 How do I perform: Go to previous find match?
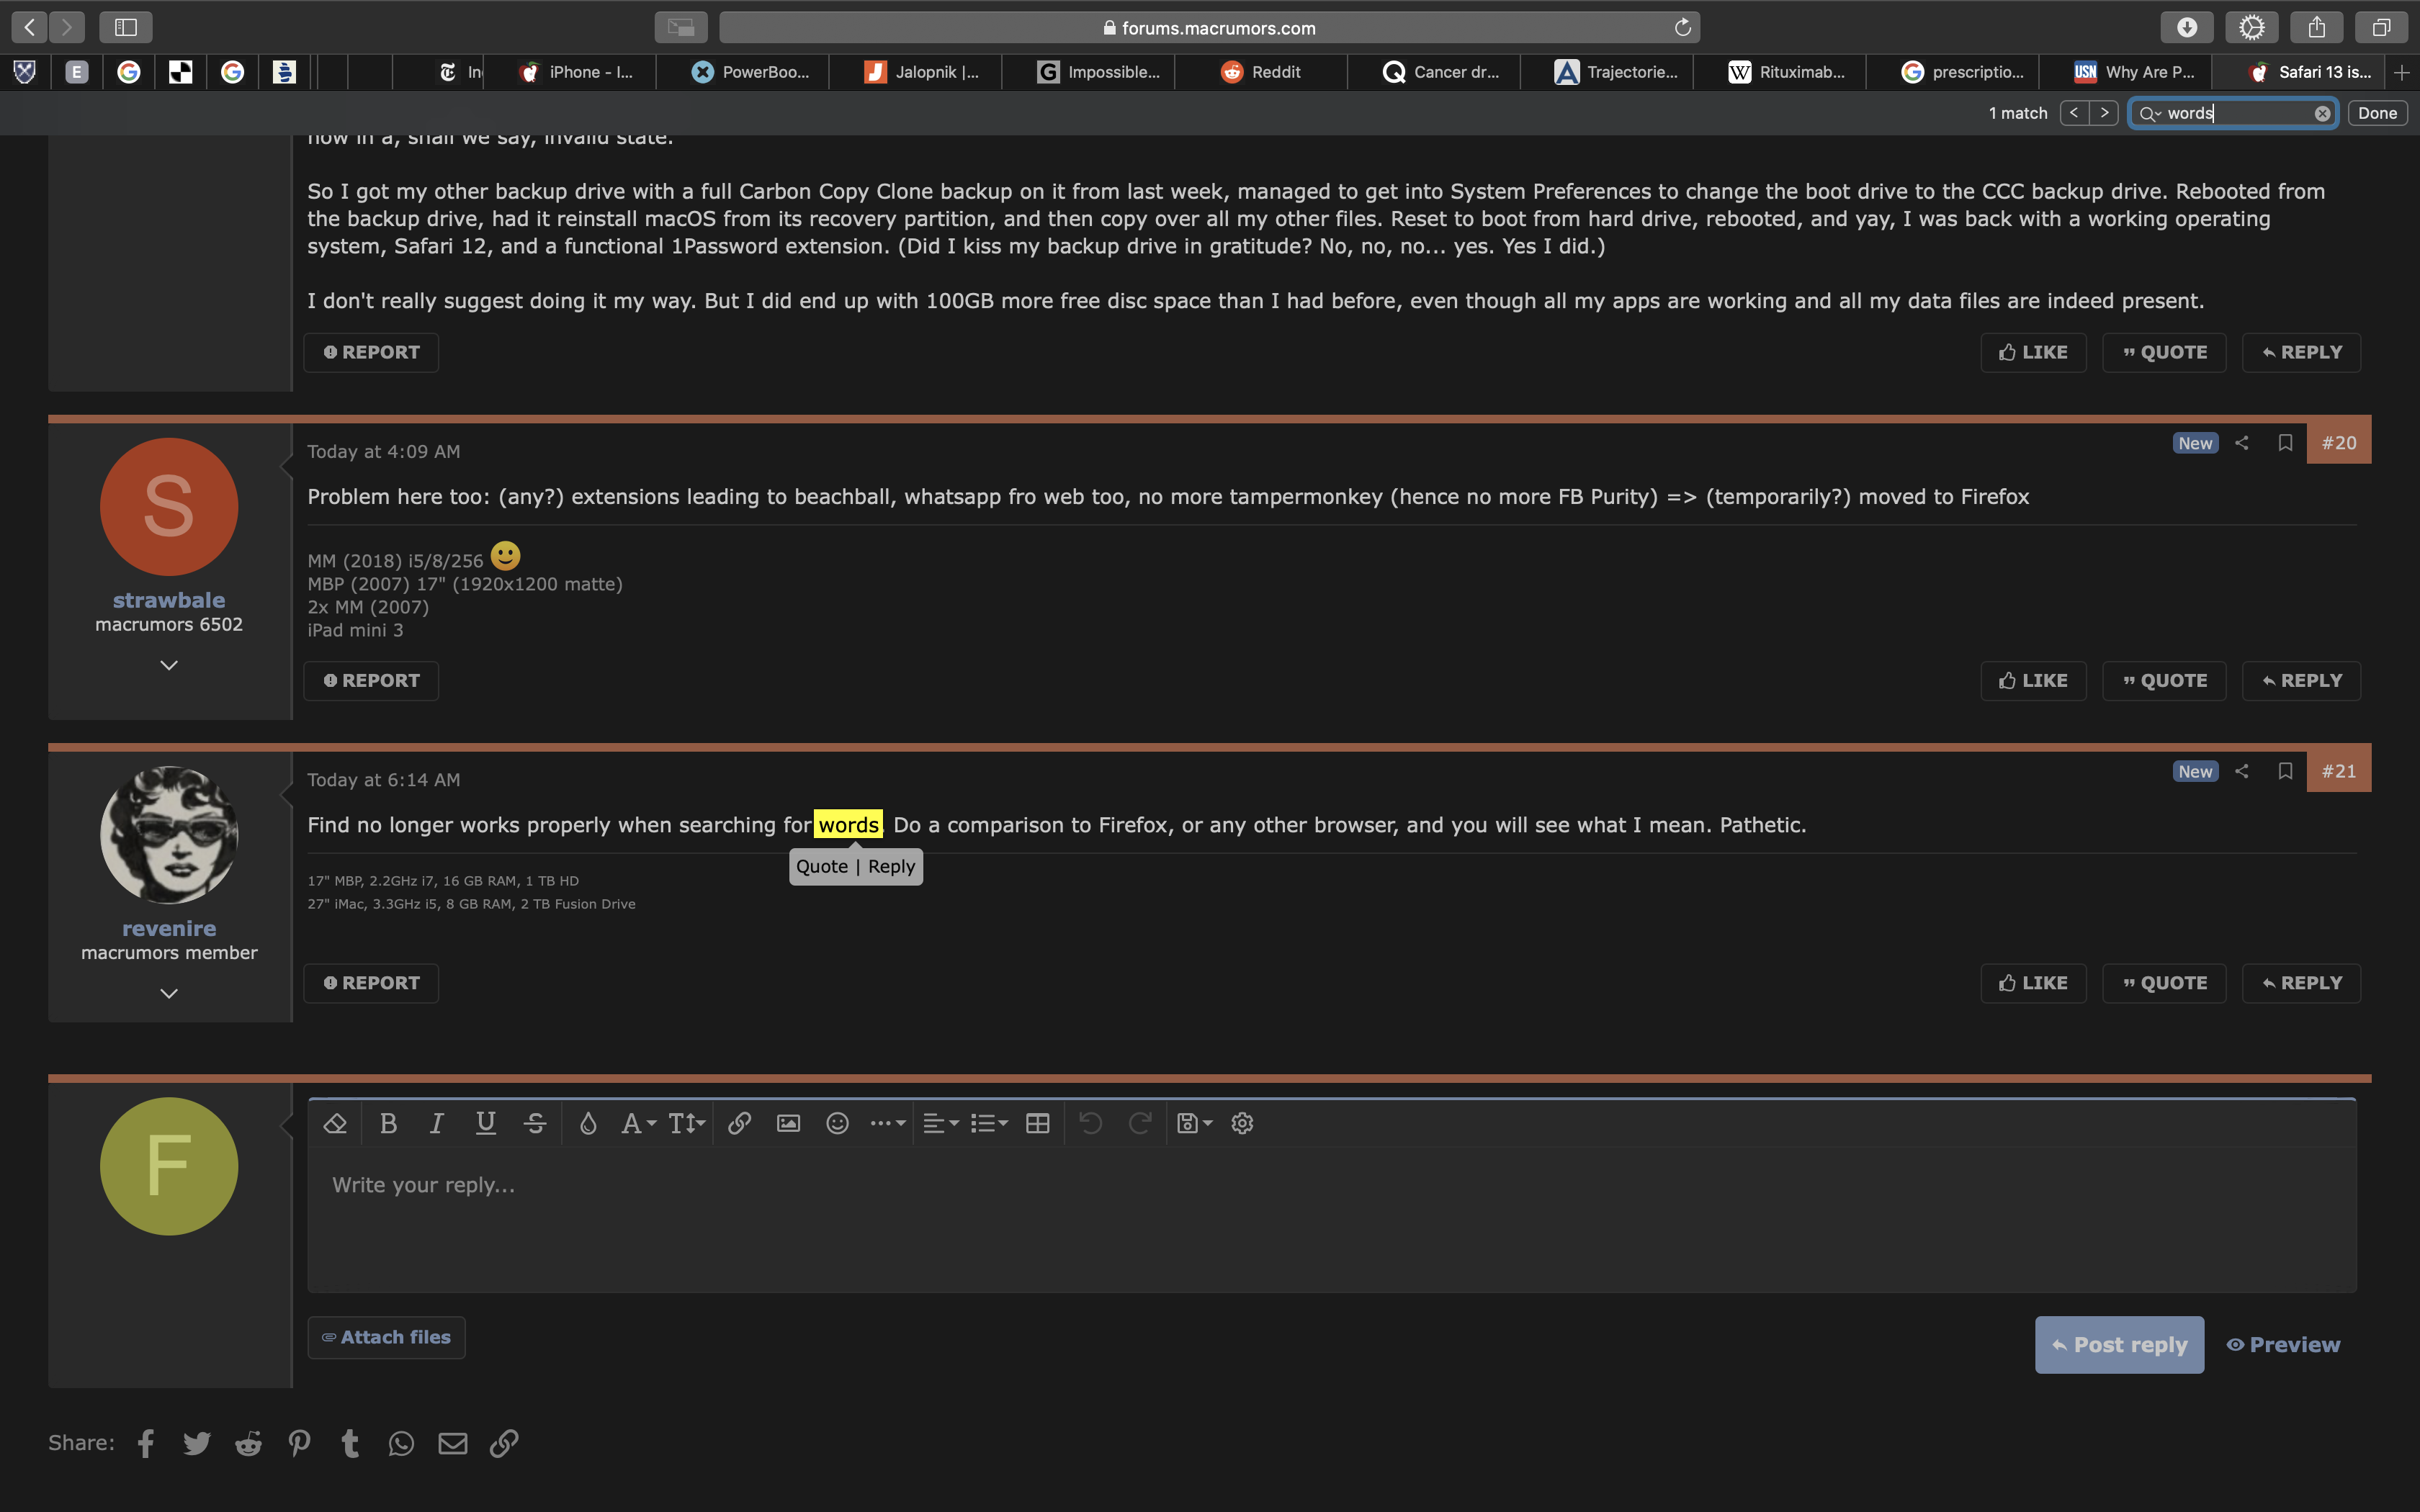click(x=2074, y=113)
